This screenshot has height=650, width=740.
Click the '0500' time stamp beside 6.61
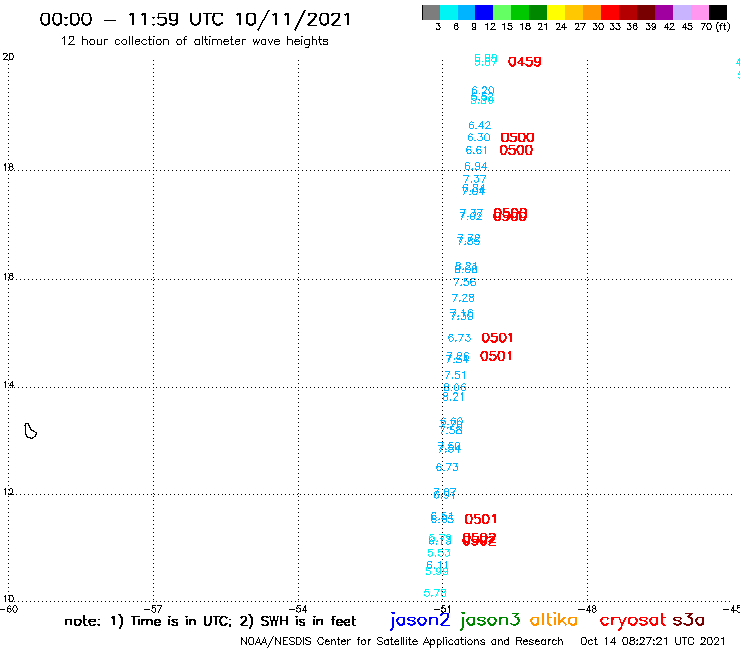[516, 150]
